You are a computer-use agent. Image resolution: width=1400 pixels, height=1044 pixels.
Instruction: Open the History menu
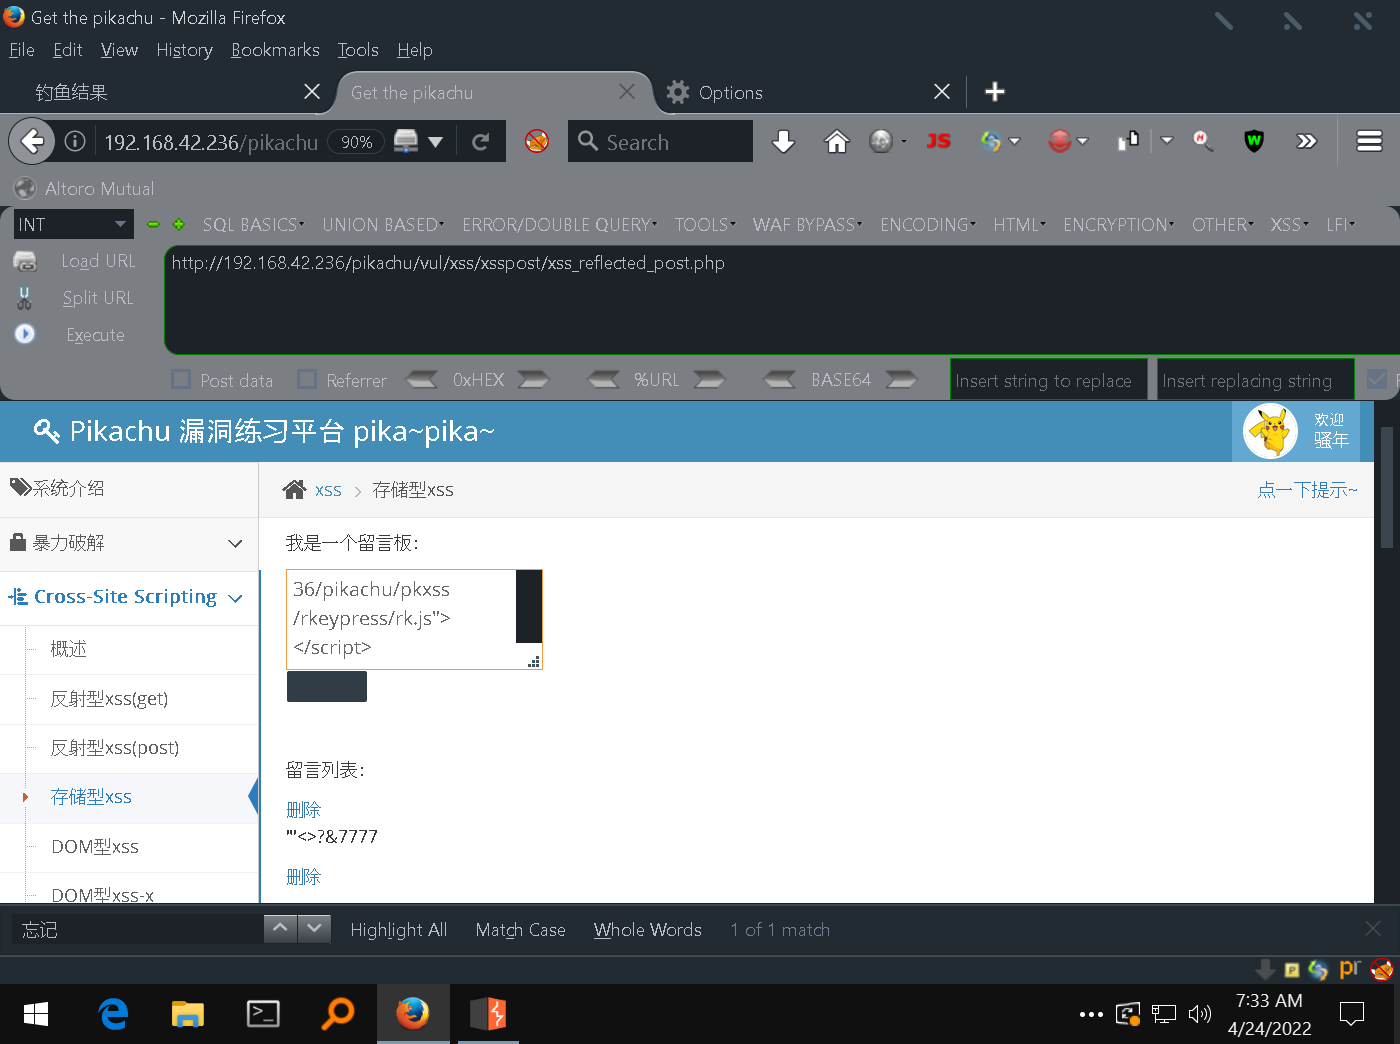[x=184, y=50]
